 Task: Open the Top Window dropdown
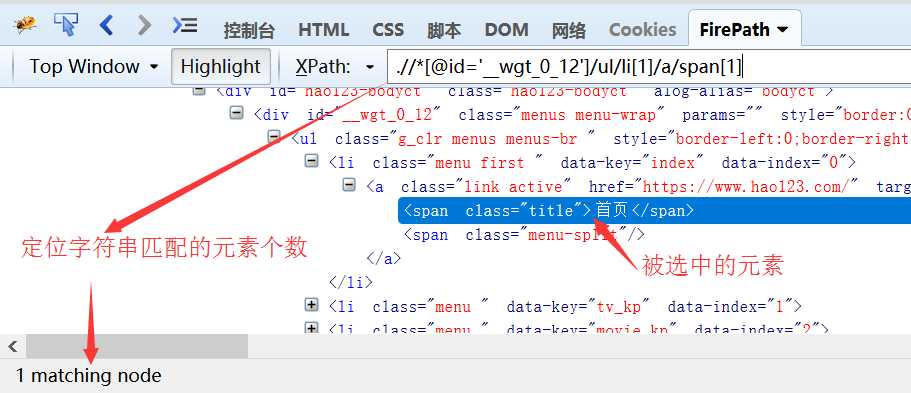pos(94,66)
